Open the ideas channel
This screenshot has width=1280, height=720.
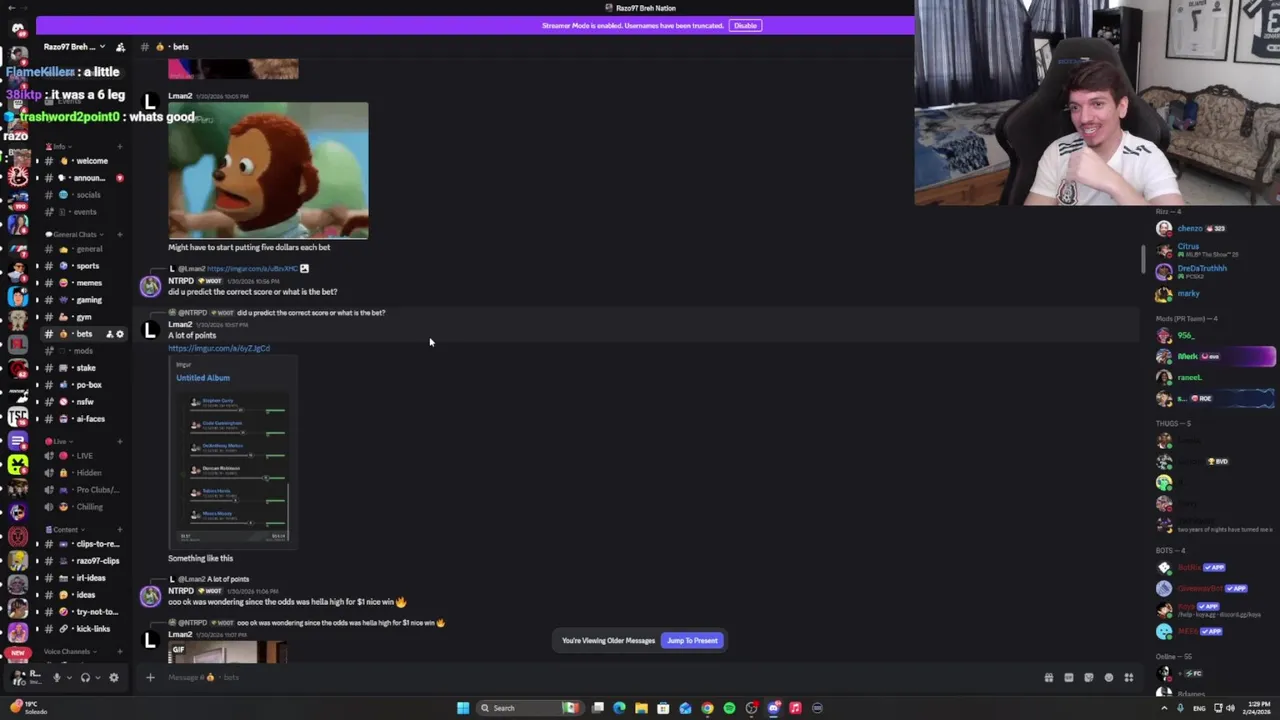pos(85,595)
